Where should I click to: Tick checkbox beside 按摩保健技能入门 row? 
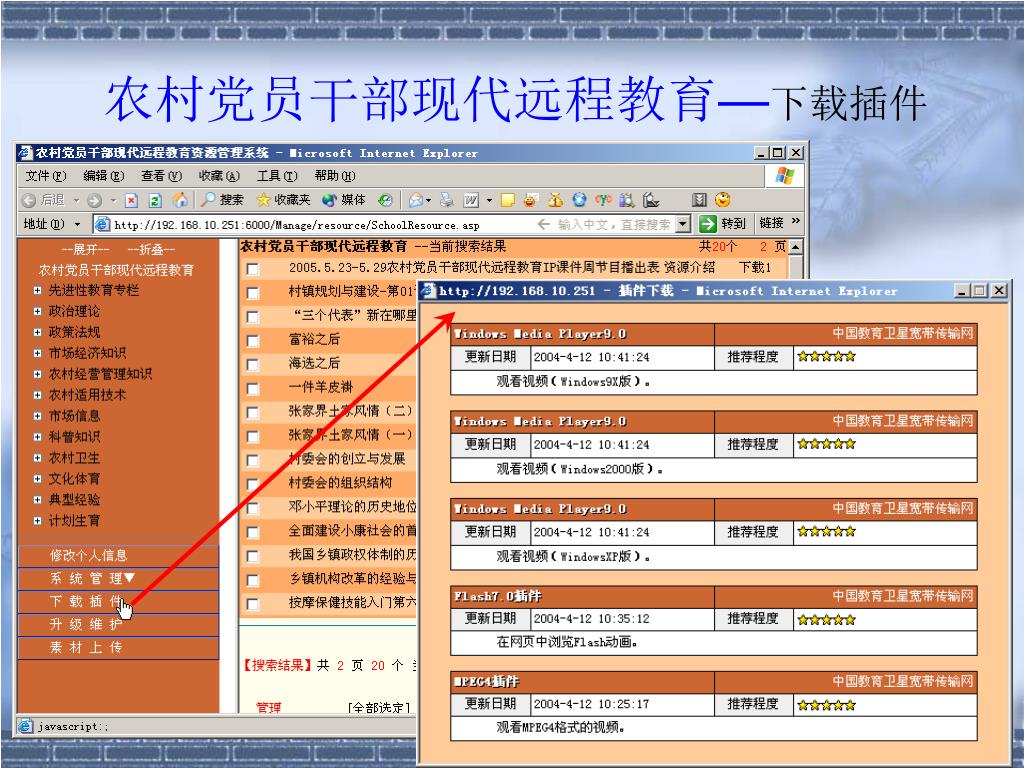tap(253, 604)
